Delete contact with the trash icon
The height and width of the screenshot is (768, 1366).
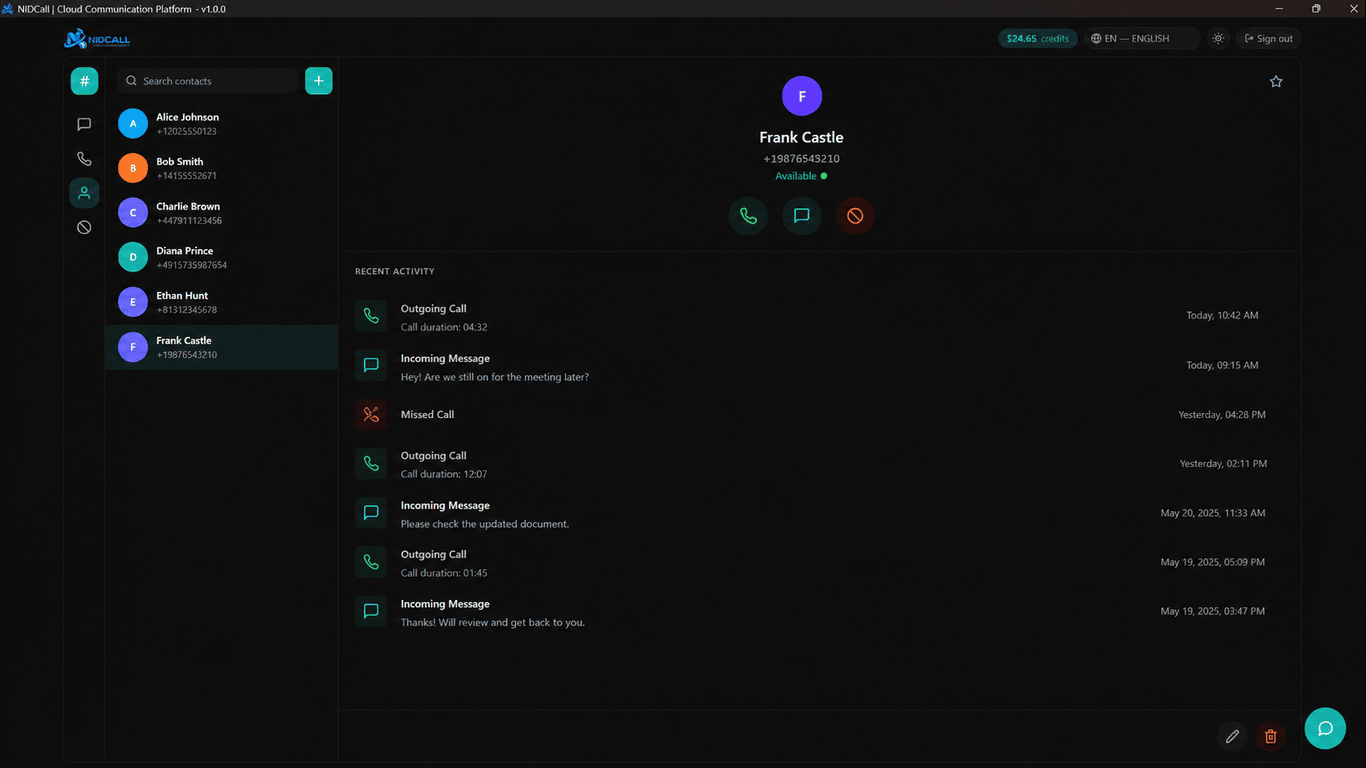[x=1271, y=736]
